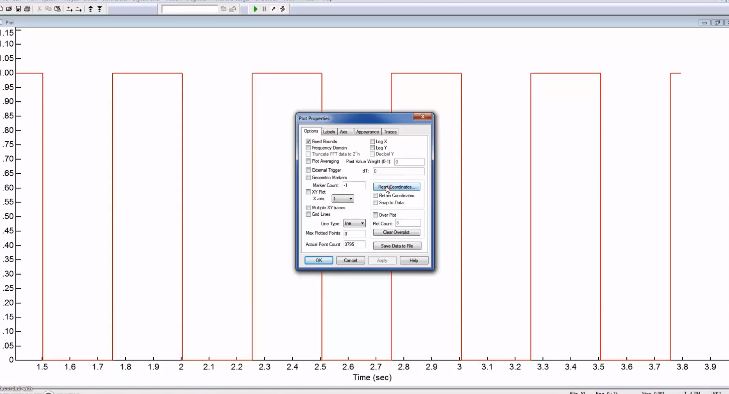Viewport: 729px width, 394px height.
Task: Click the pause simulation icon in toolbar
Action: (x=264, y=9)
